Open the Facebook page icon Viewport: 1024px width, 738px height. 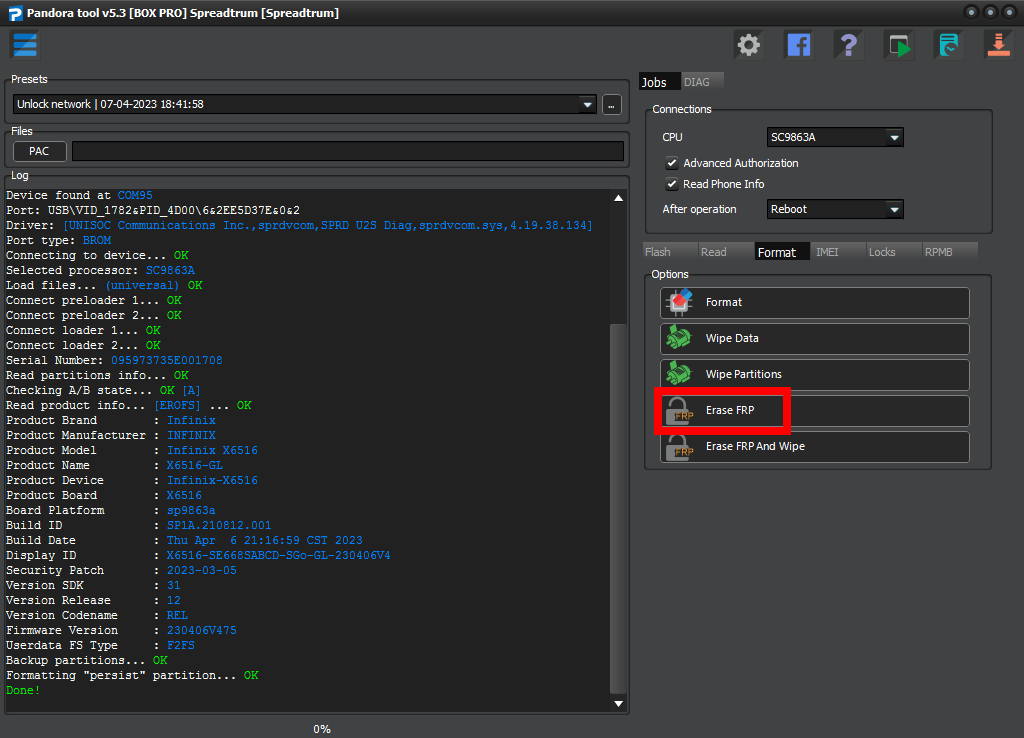(799, 45)
